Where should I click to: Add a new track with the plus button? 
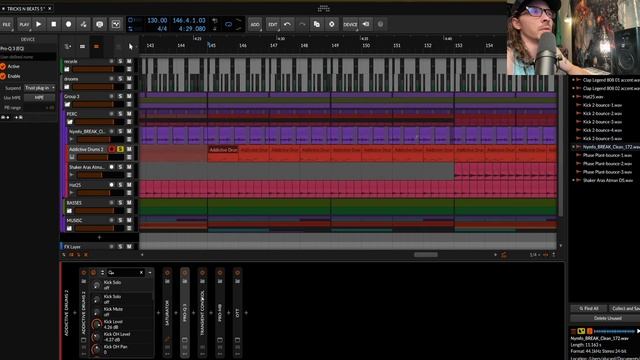point(99,237)
